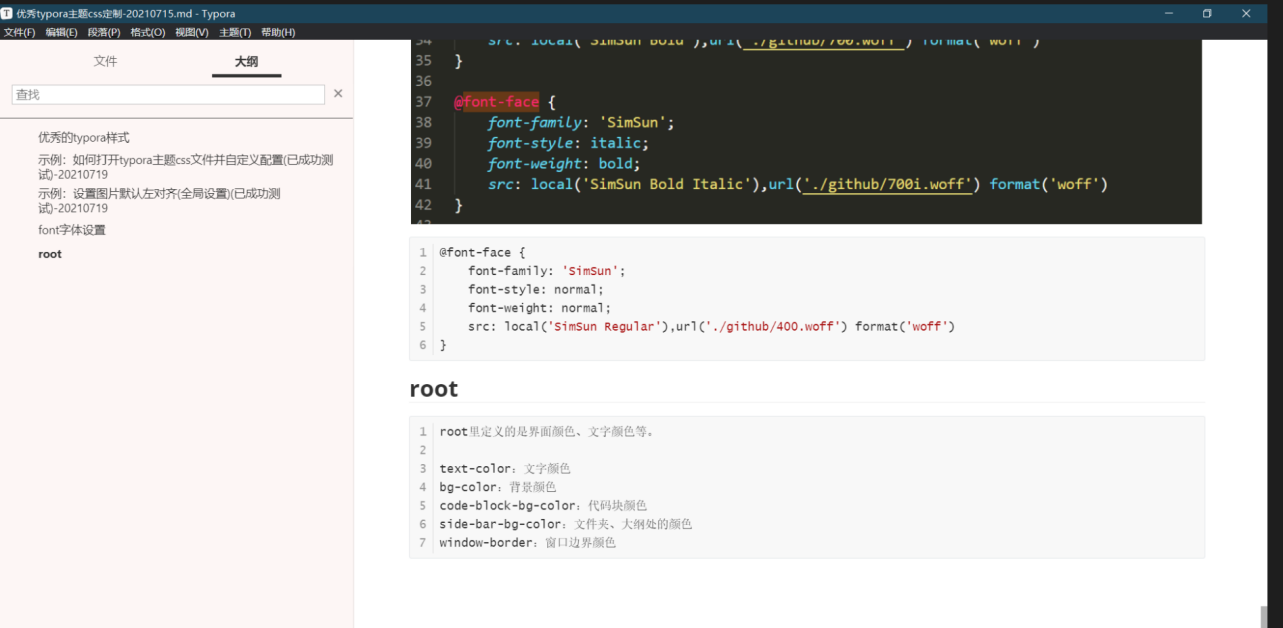Open the 主题(T) menu

235,33
